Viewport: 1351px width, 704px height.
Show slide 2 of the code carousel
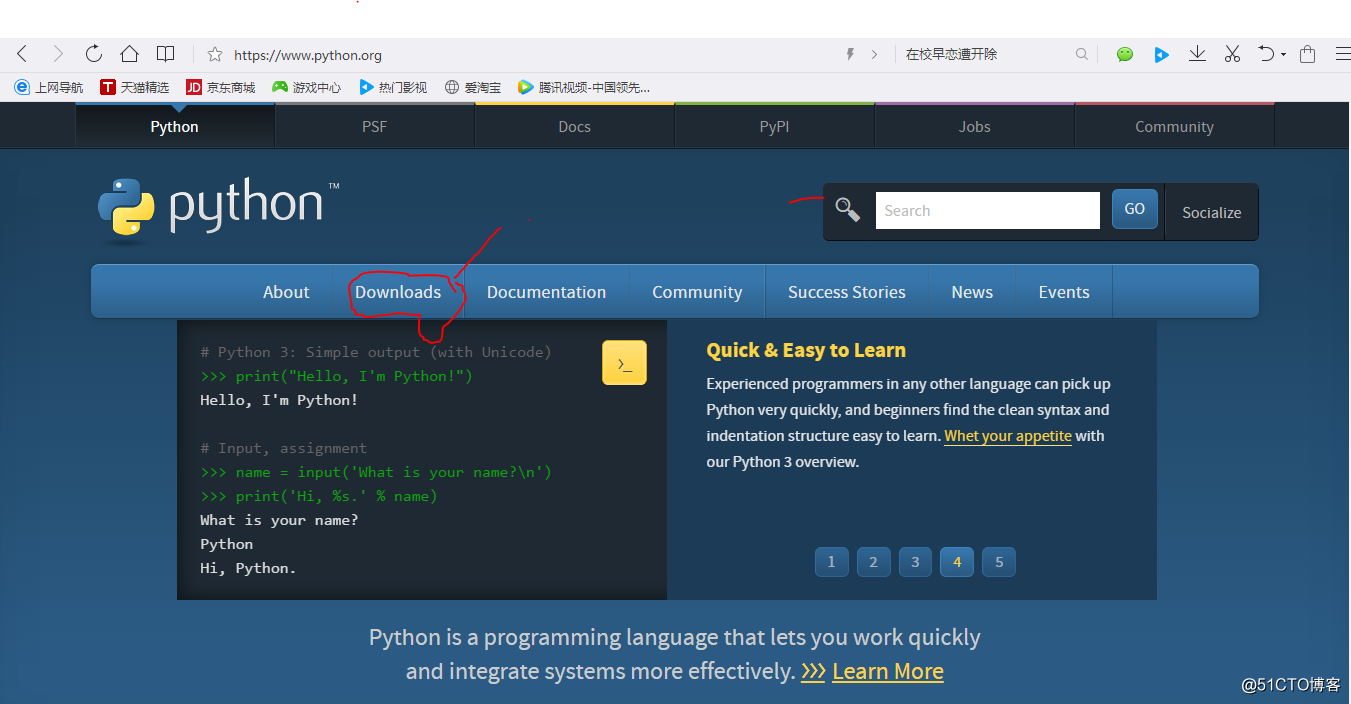873,562
